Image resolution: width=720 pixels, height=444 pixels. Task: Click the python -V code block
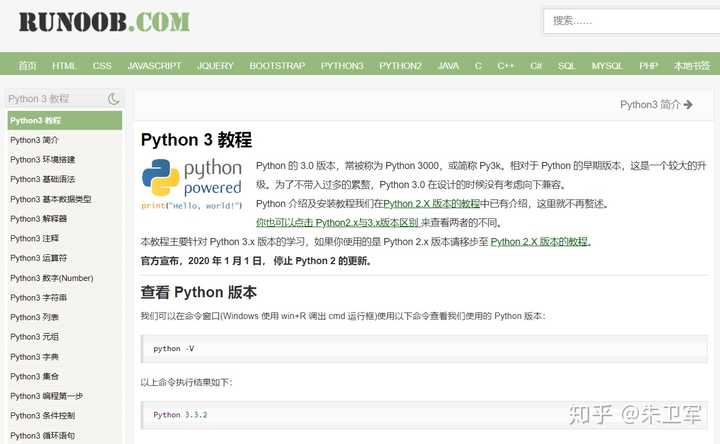[x=424, y=349]
